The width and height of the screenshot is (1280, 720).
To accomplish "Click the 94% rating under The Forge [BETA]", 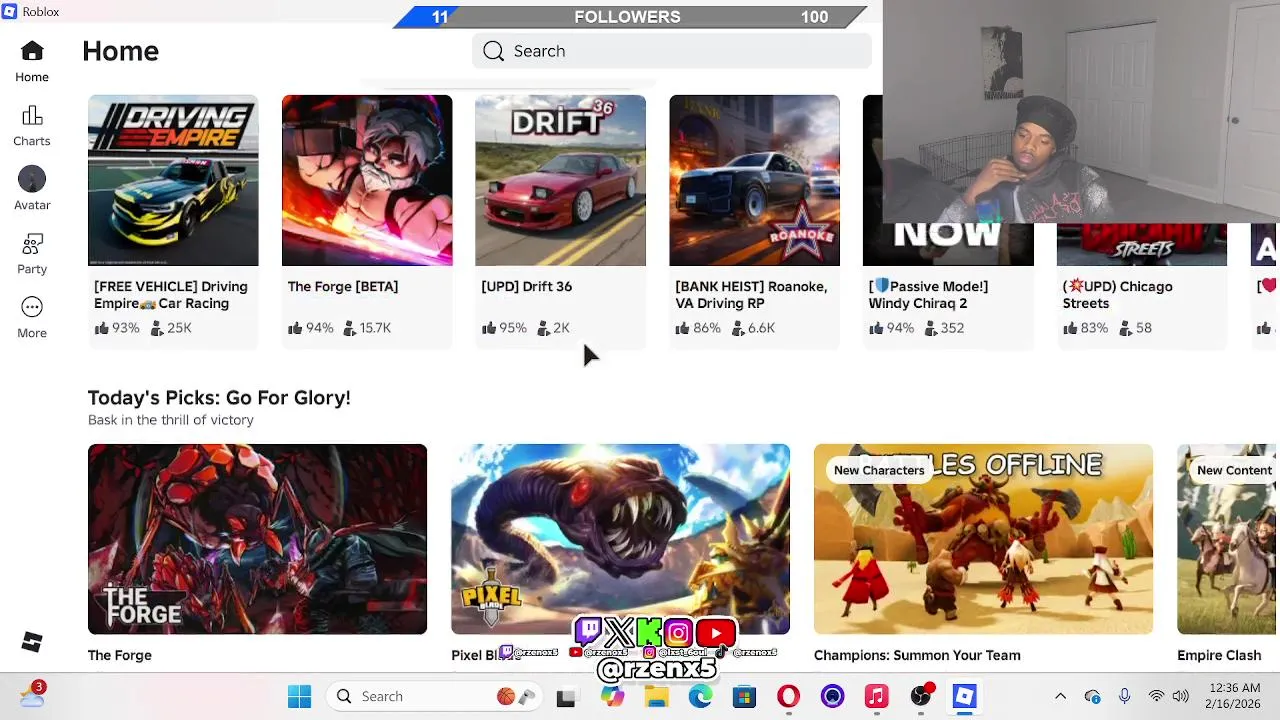I will point(311,328).
